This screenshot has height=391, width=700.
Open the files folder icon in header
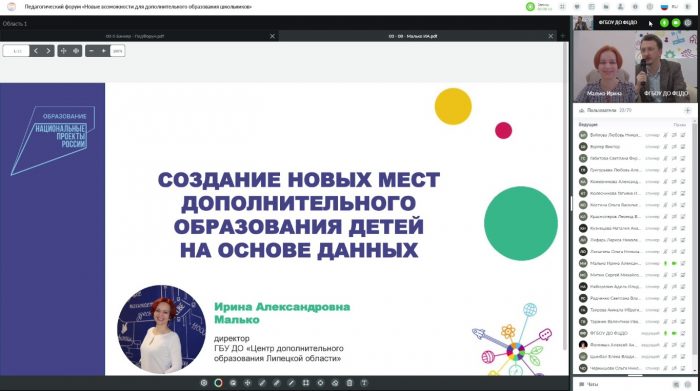606,7
